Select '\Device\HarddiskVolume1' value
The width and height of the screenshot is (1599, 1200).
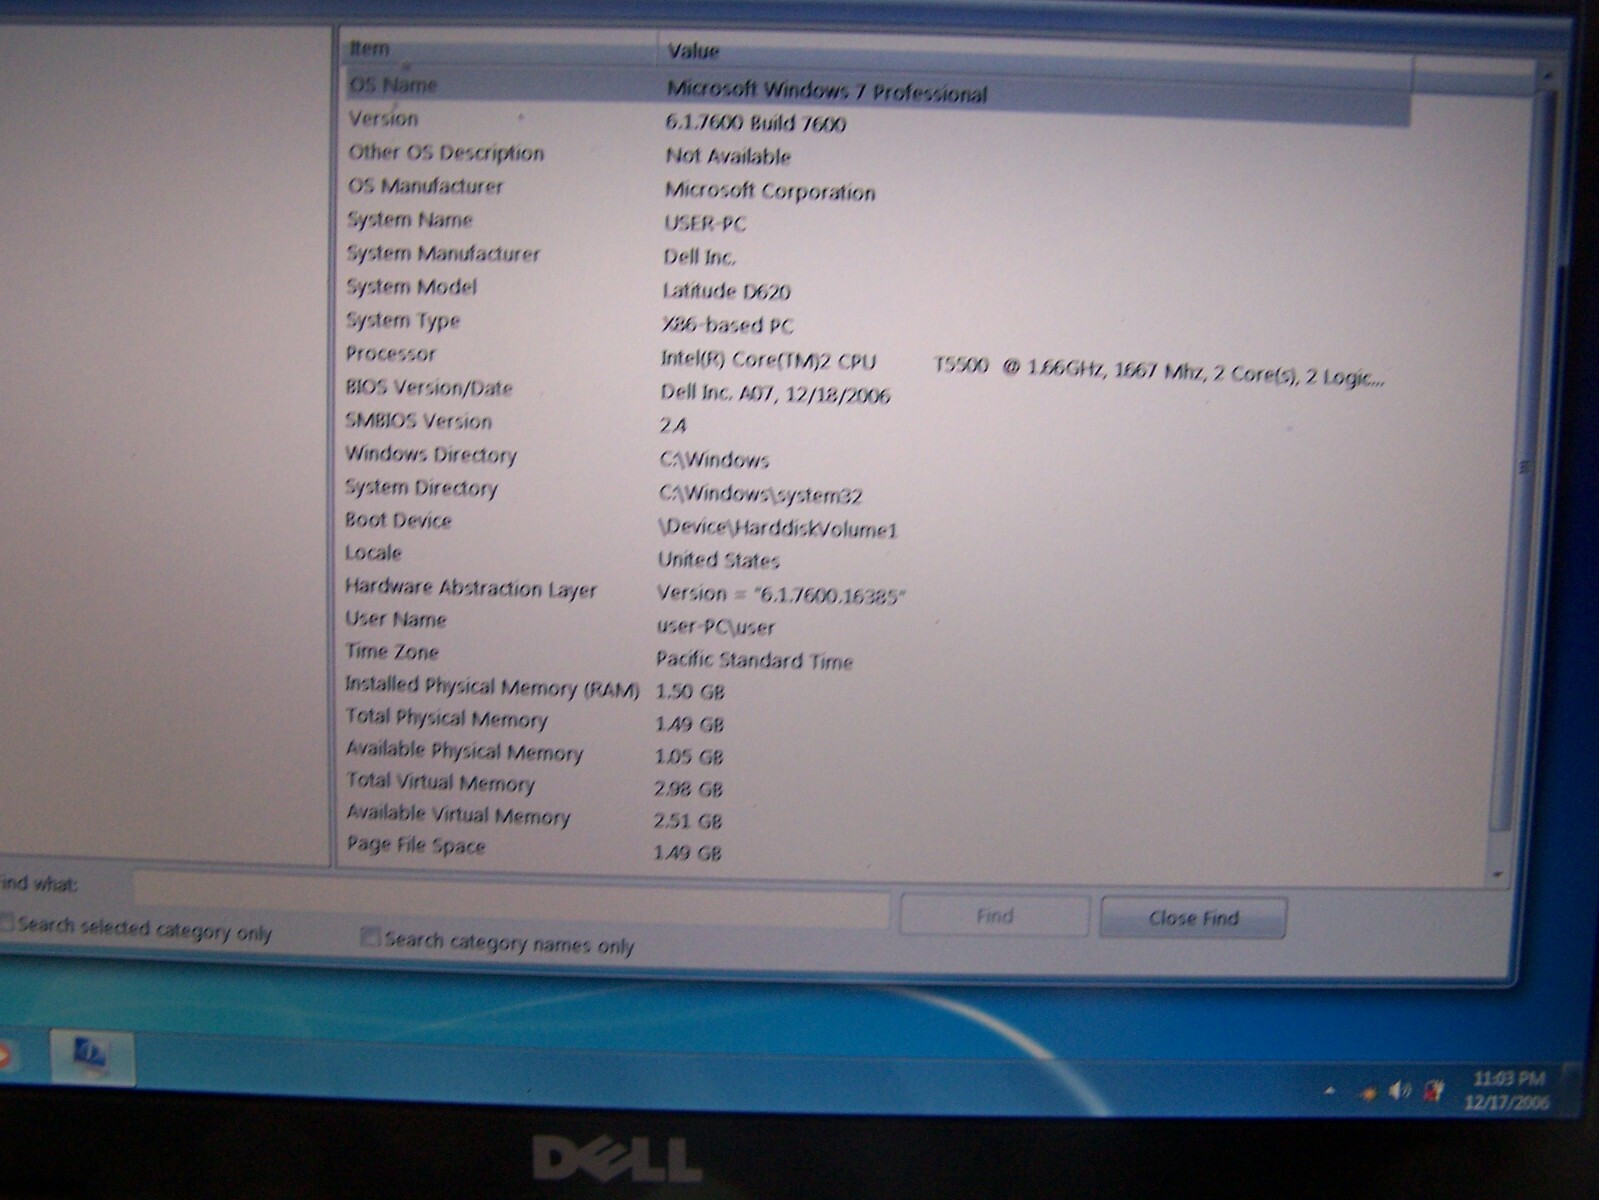click(x=778, y=528)
